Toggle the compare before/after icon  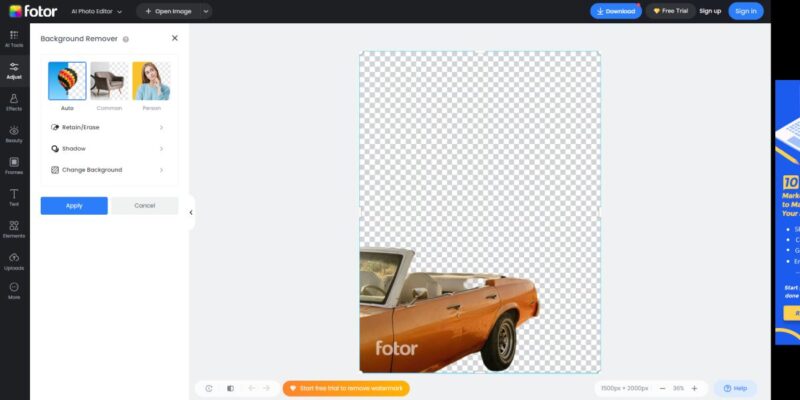click(x=231, y=388)
